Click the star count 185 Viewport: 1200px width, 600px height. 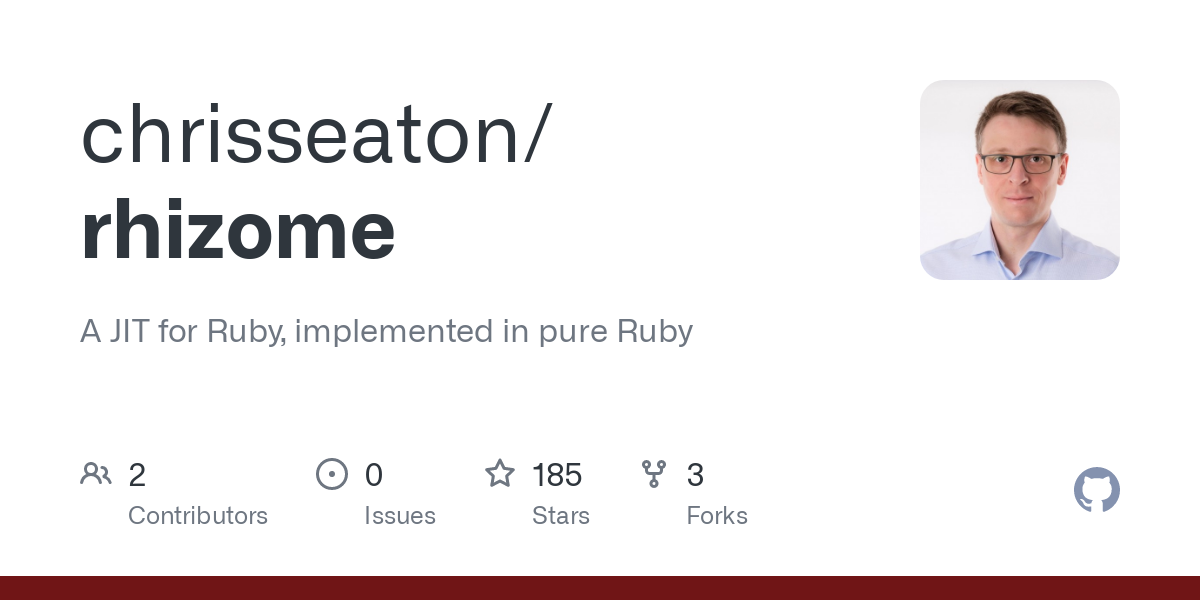(557, 475)
